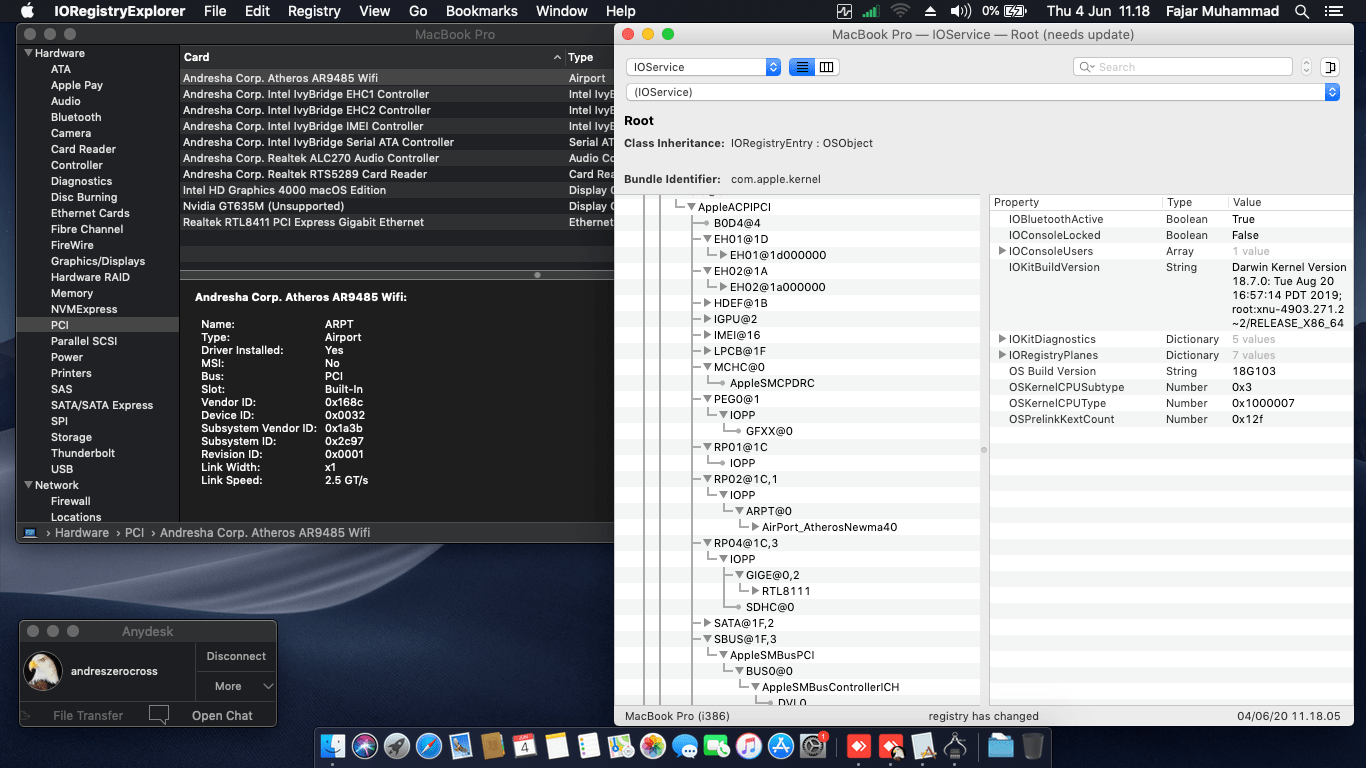Viewport: 1366px width, 768px height.
Task: Click the andreszerocross eagle avatar in AnyDesk
Action: coord(43,671)
